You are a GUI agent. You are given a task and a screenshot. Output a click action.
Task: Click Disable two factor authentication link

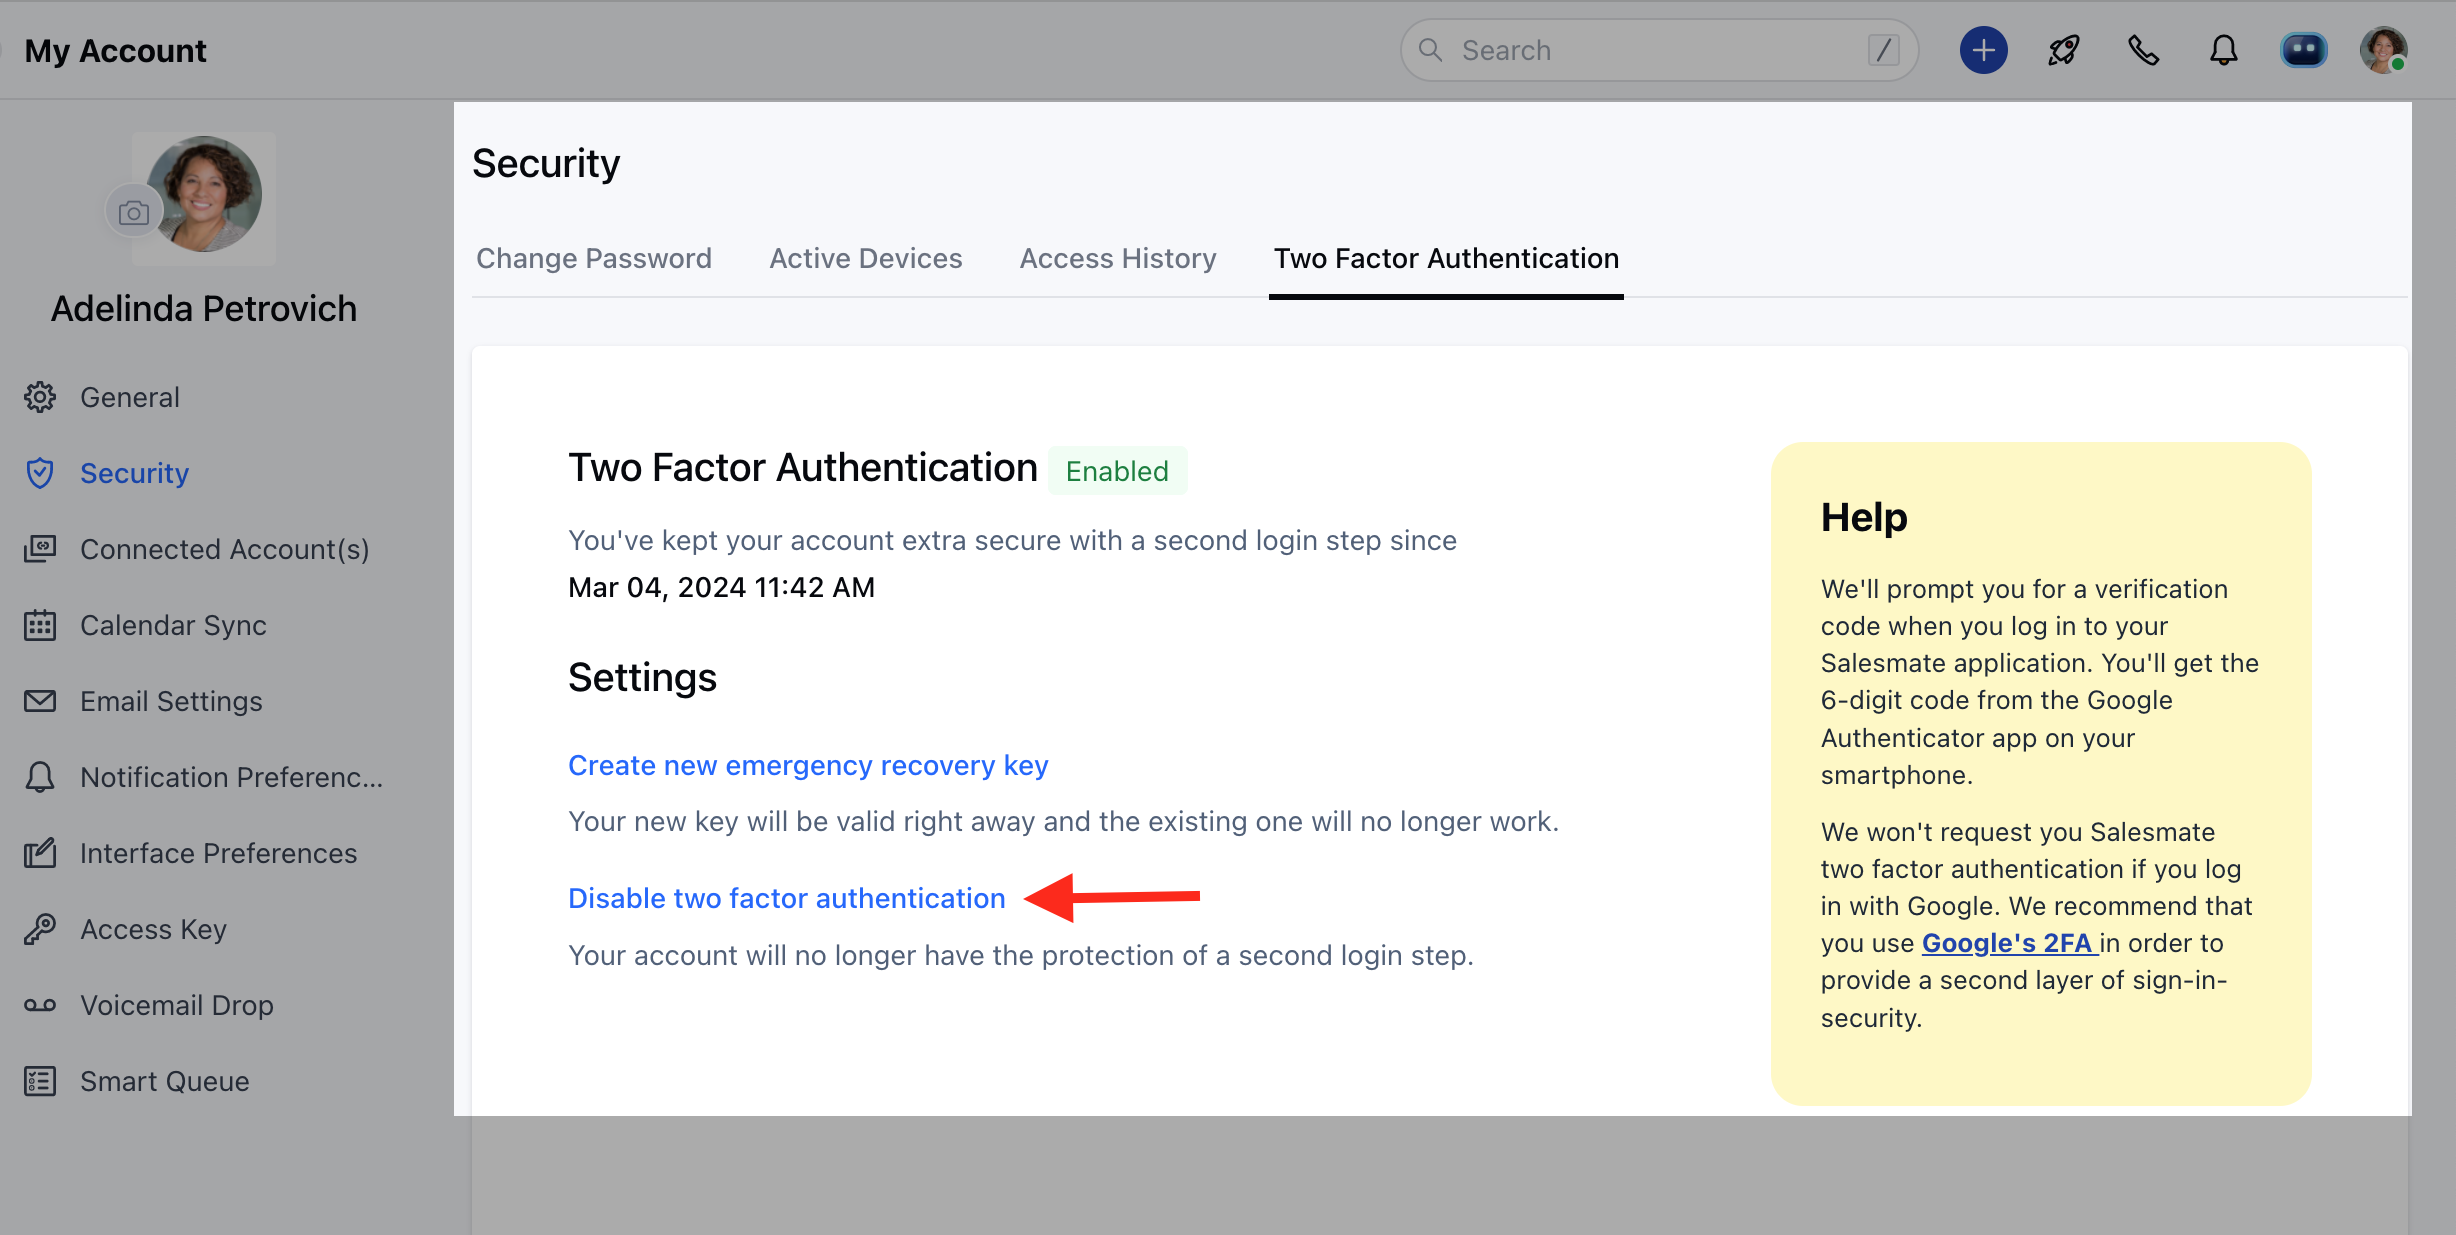786,898
